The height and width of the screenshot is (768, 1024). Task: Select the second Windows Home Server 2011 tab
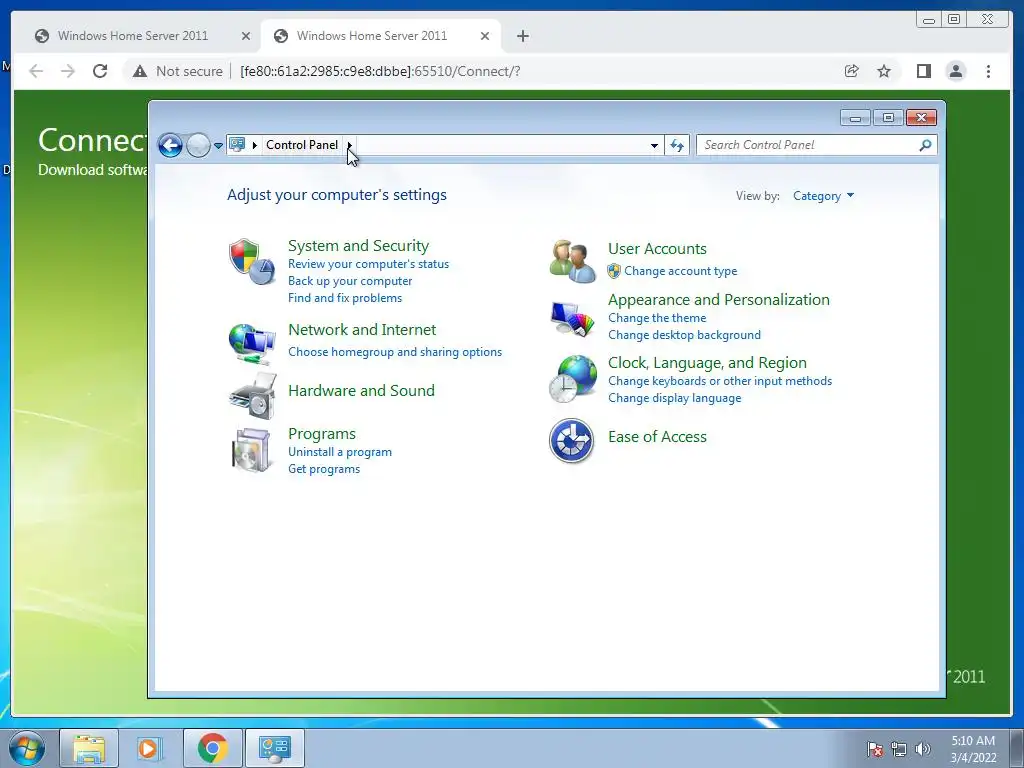[372, 36]
